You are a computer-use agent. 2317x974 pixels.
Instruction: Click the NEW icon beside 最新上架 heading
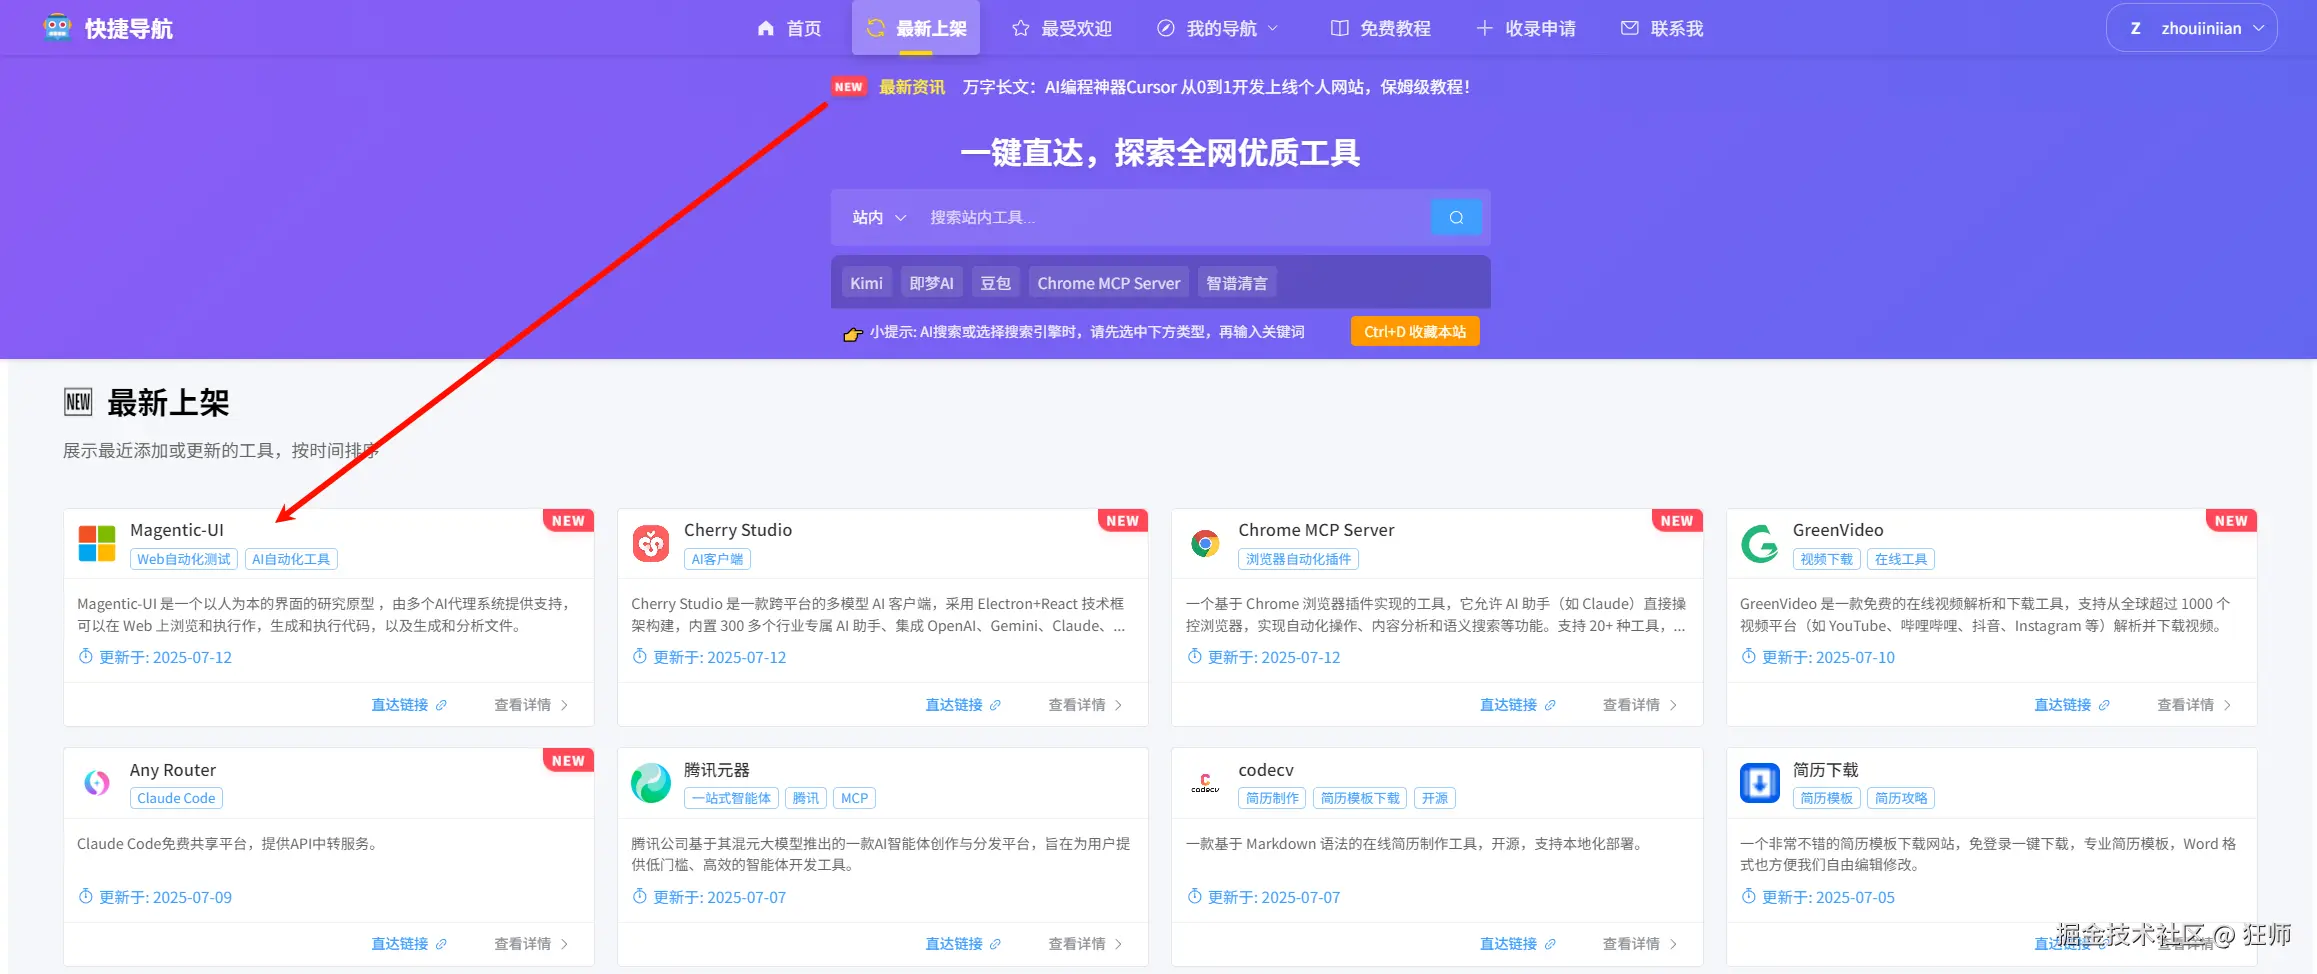coord(78,402)
